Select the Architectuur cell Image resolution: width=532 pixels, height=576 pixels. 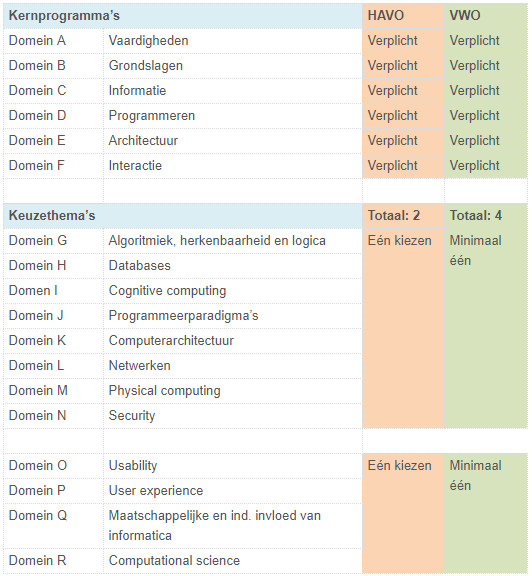click(x=233, y=141)
